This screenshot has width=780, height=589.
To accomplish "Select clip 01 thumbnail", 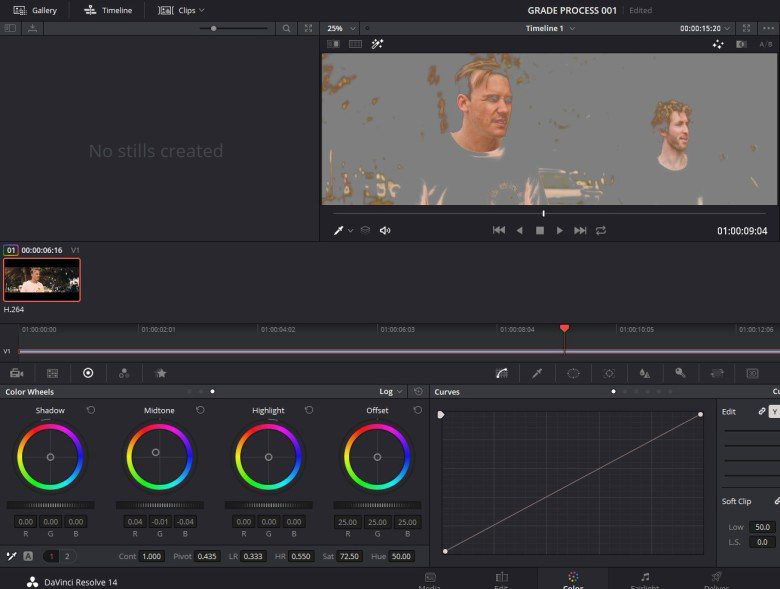I will (x=42, y=280).
